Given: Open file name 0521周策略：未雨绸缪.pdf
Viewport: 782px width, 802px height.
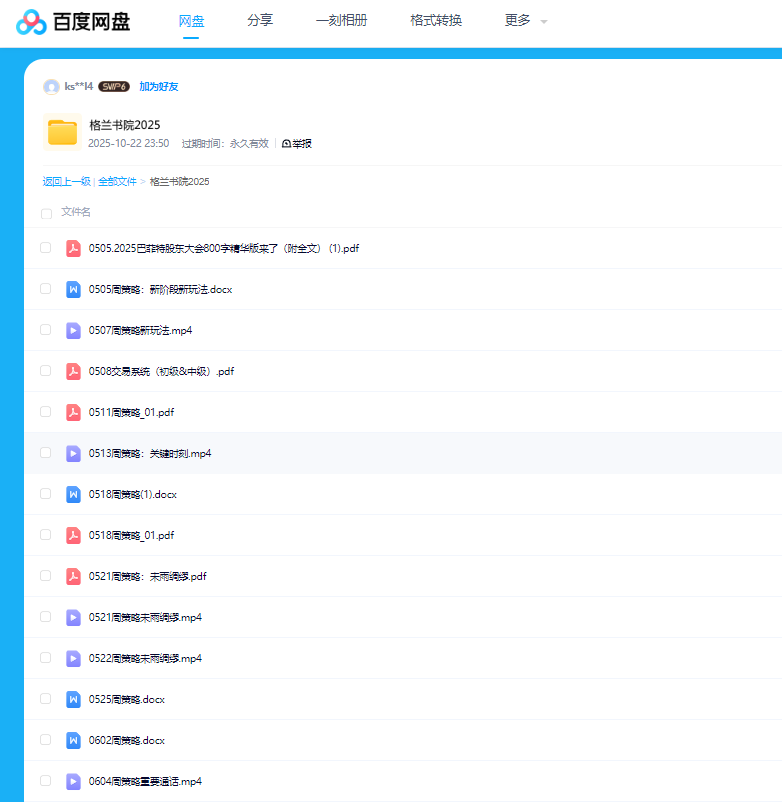Looking at the screenshot, I should coord(147,576).
